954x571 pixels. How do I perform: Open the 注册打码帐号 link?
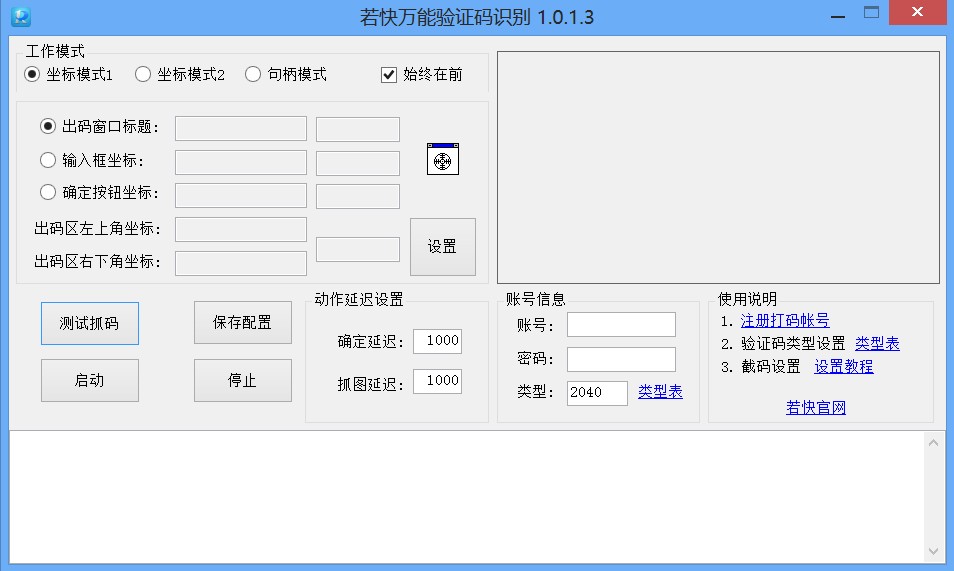785,320
